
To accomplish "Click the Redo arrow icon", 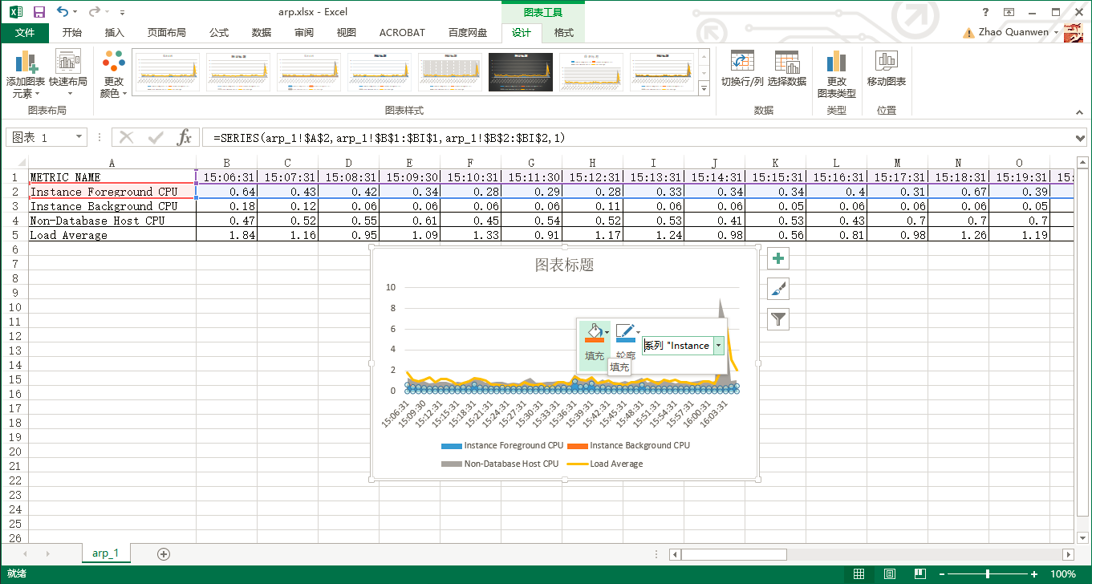I will point(95,12).
